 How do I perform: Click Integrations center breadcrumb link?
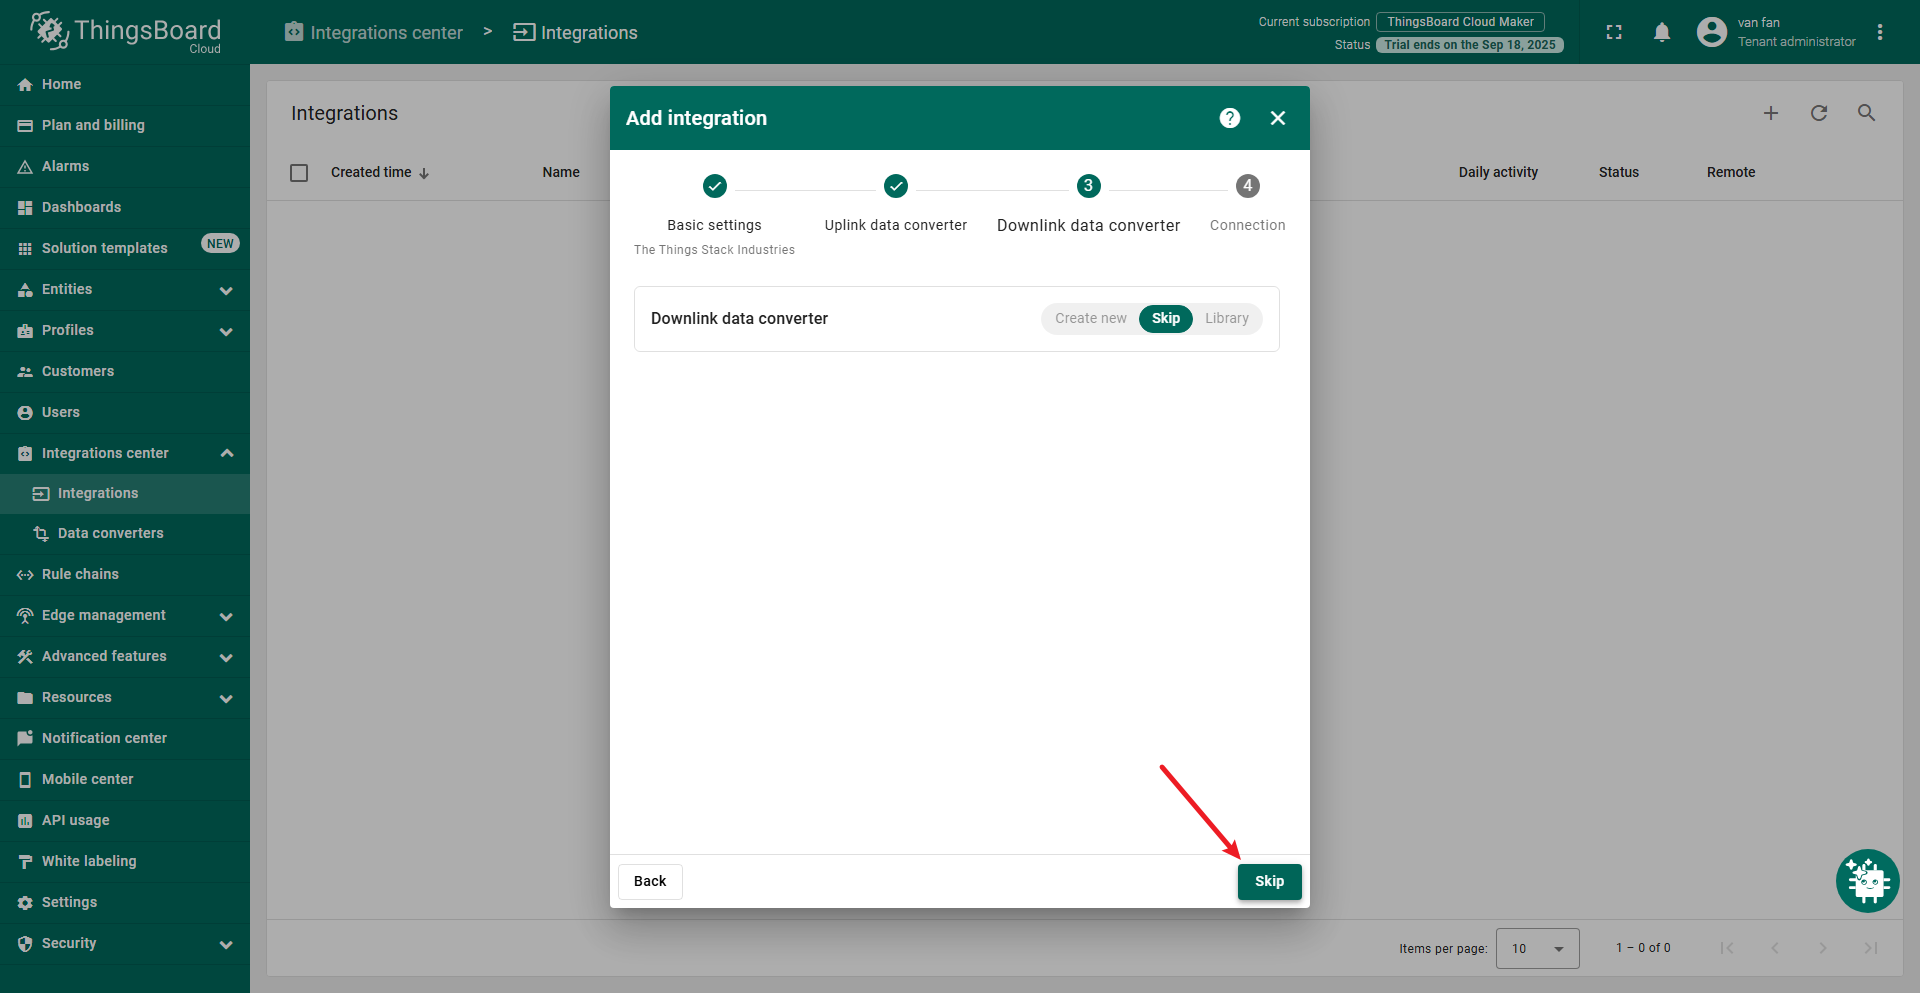(x=374, y=32)
